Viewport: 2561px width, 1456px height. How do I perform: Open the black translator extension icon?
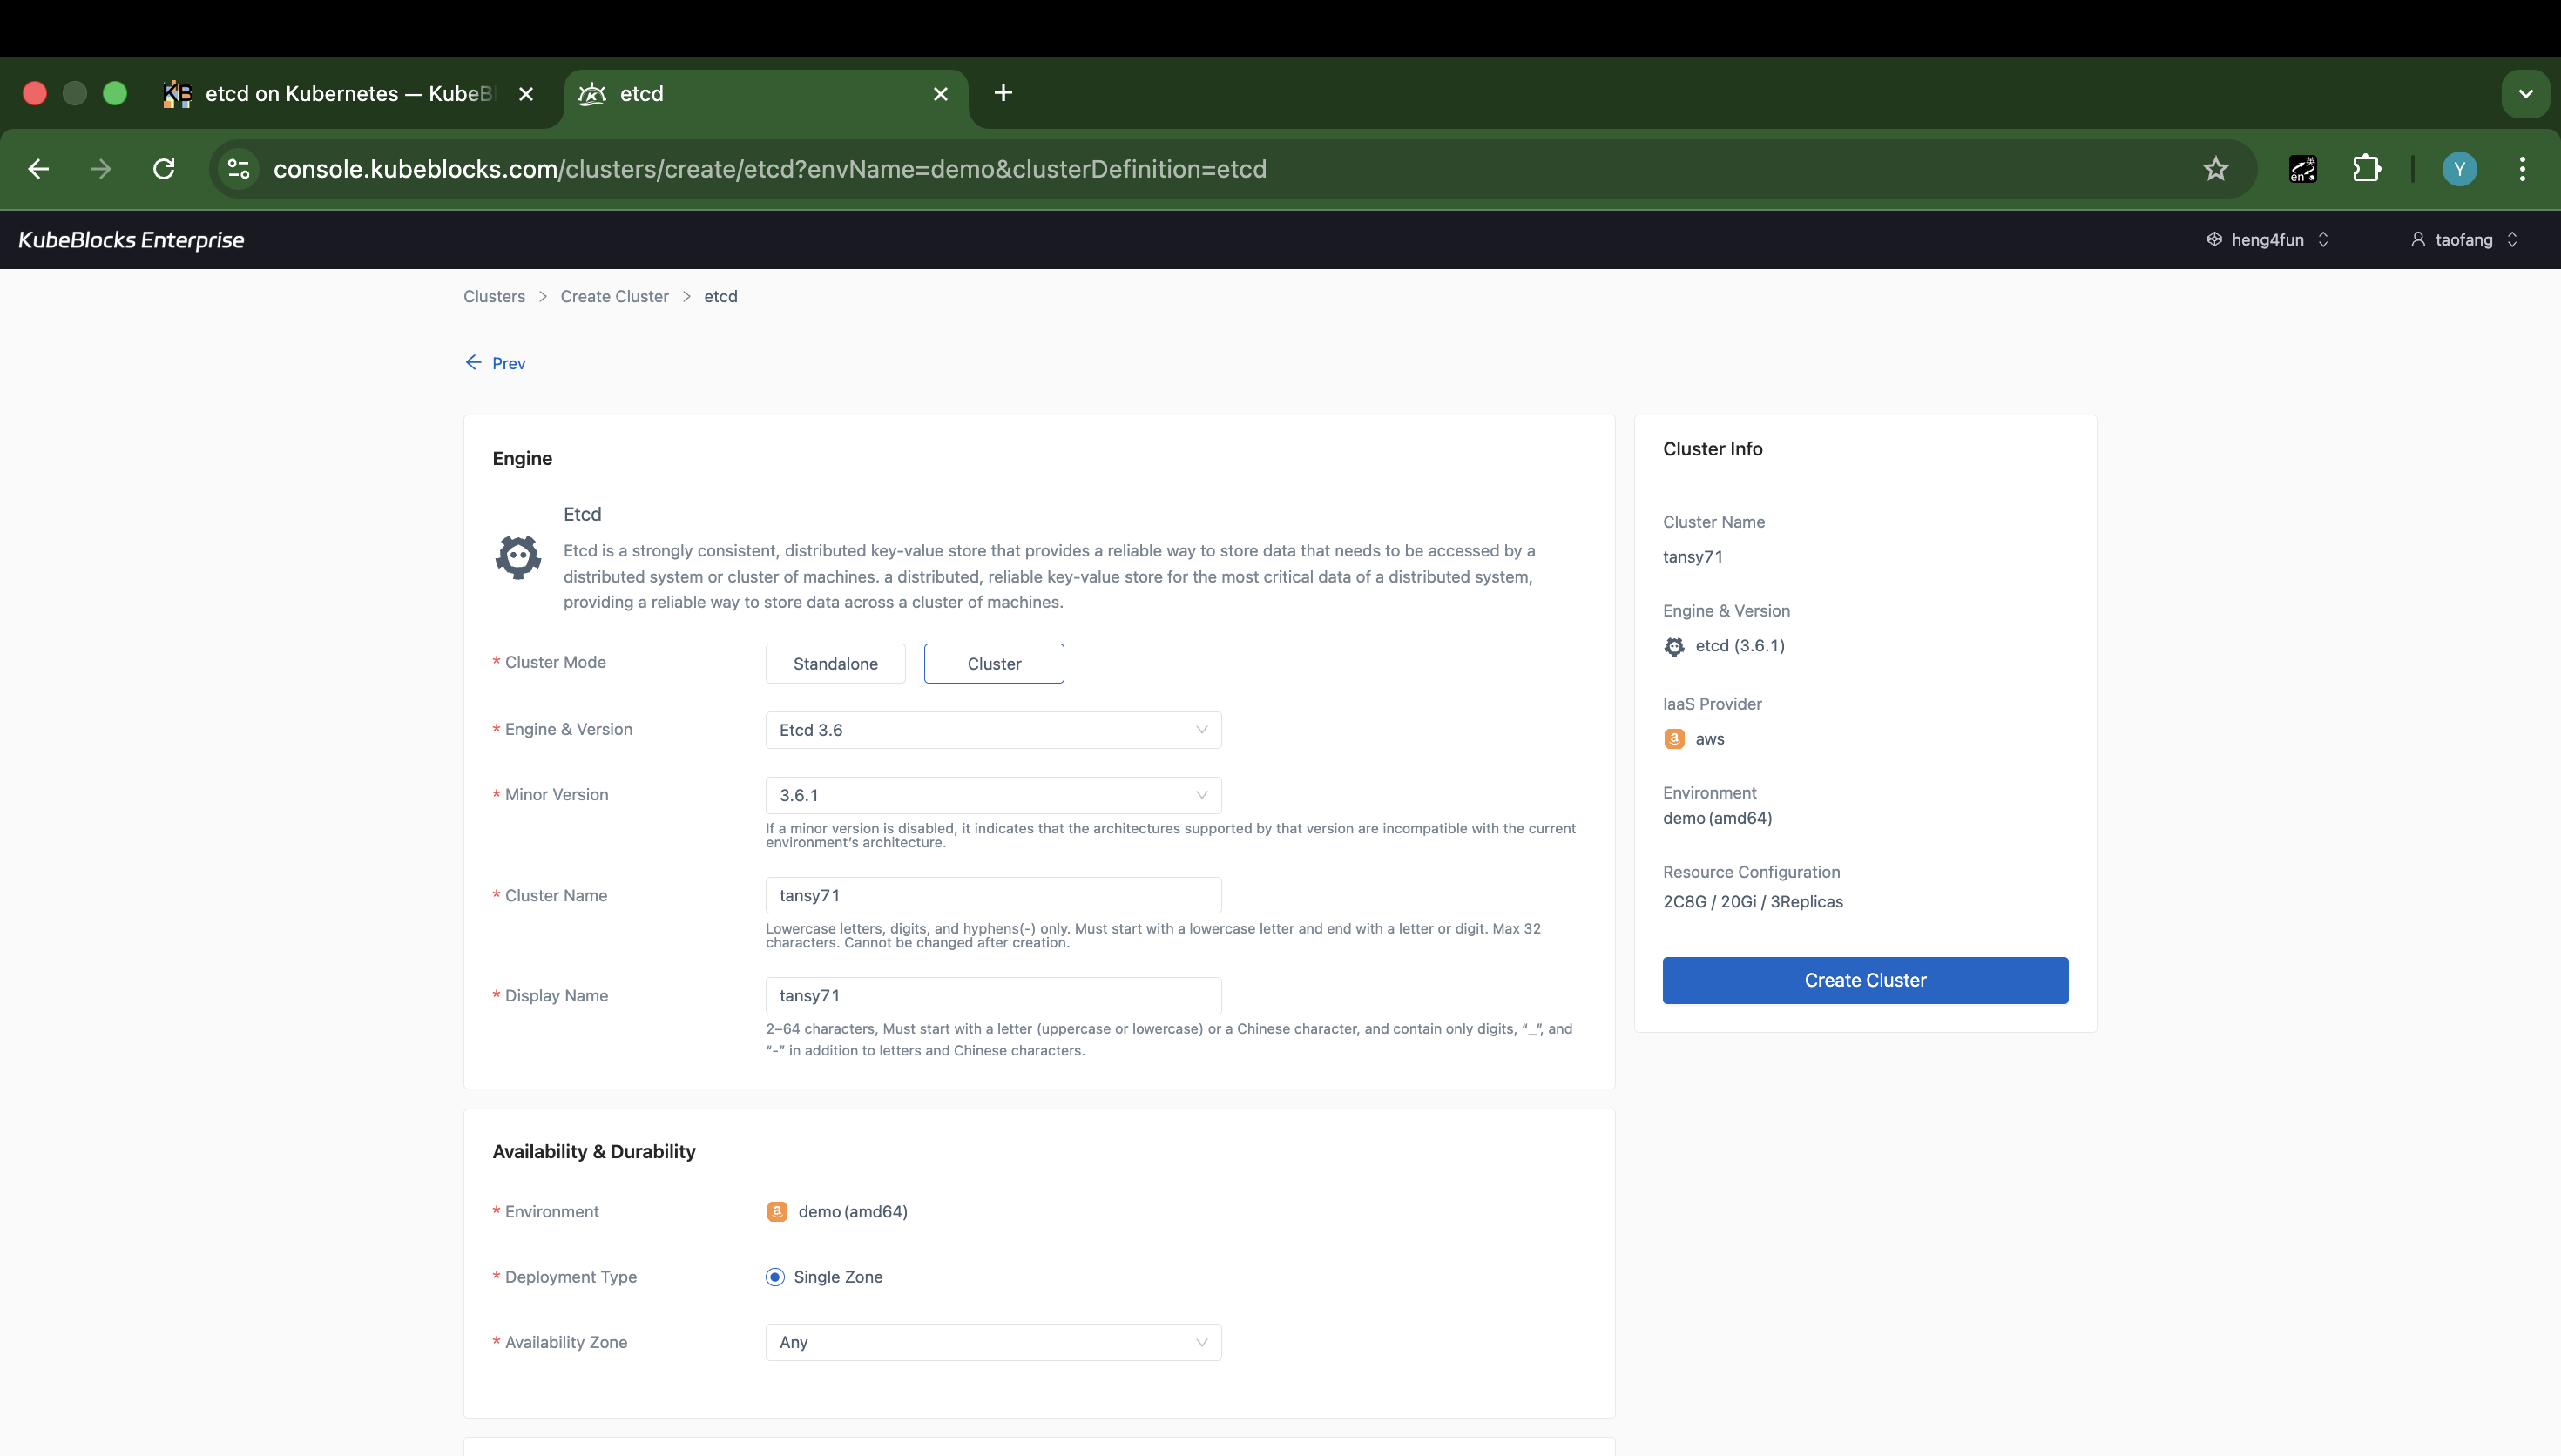click(x=2302, y=169)
